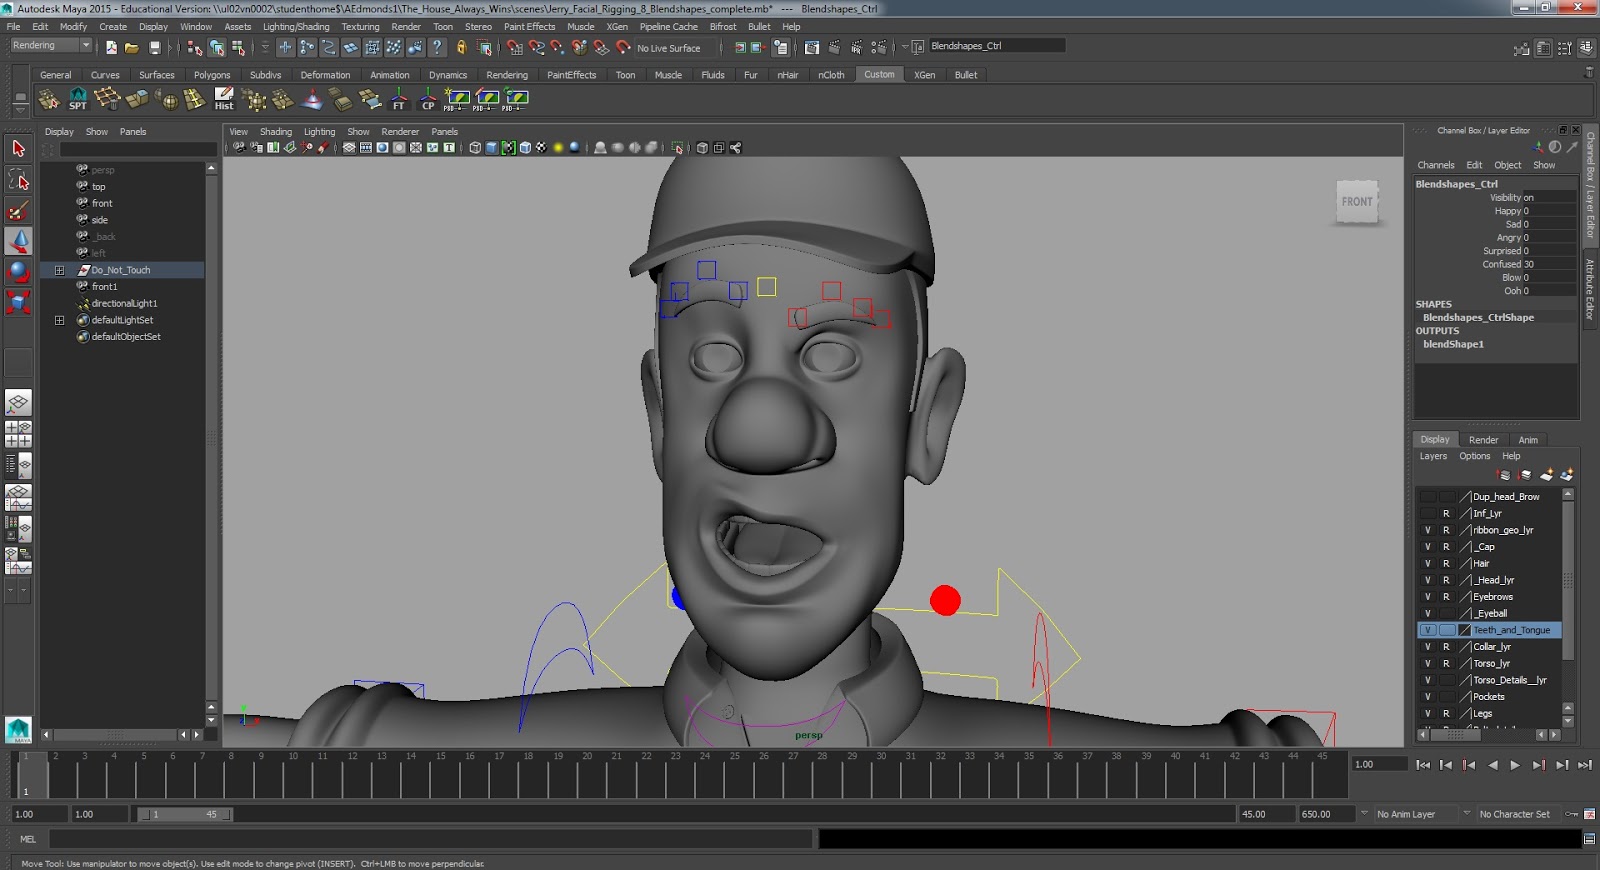The height and width of the screenshot is (870, 1600).
Task: Choose the Rotate tool in toolbox
Action: (x=18, y=271)
